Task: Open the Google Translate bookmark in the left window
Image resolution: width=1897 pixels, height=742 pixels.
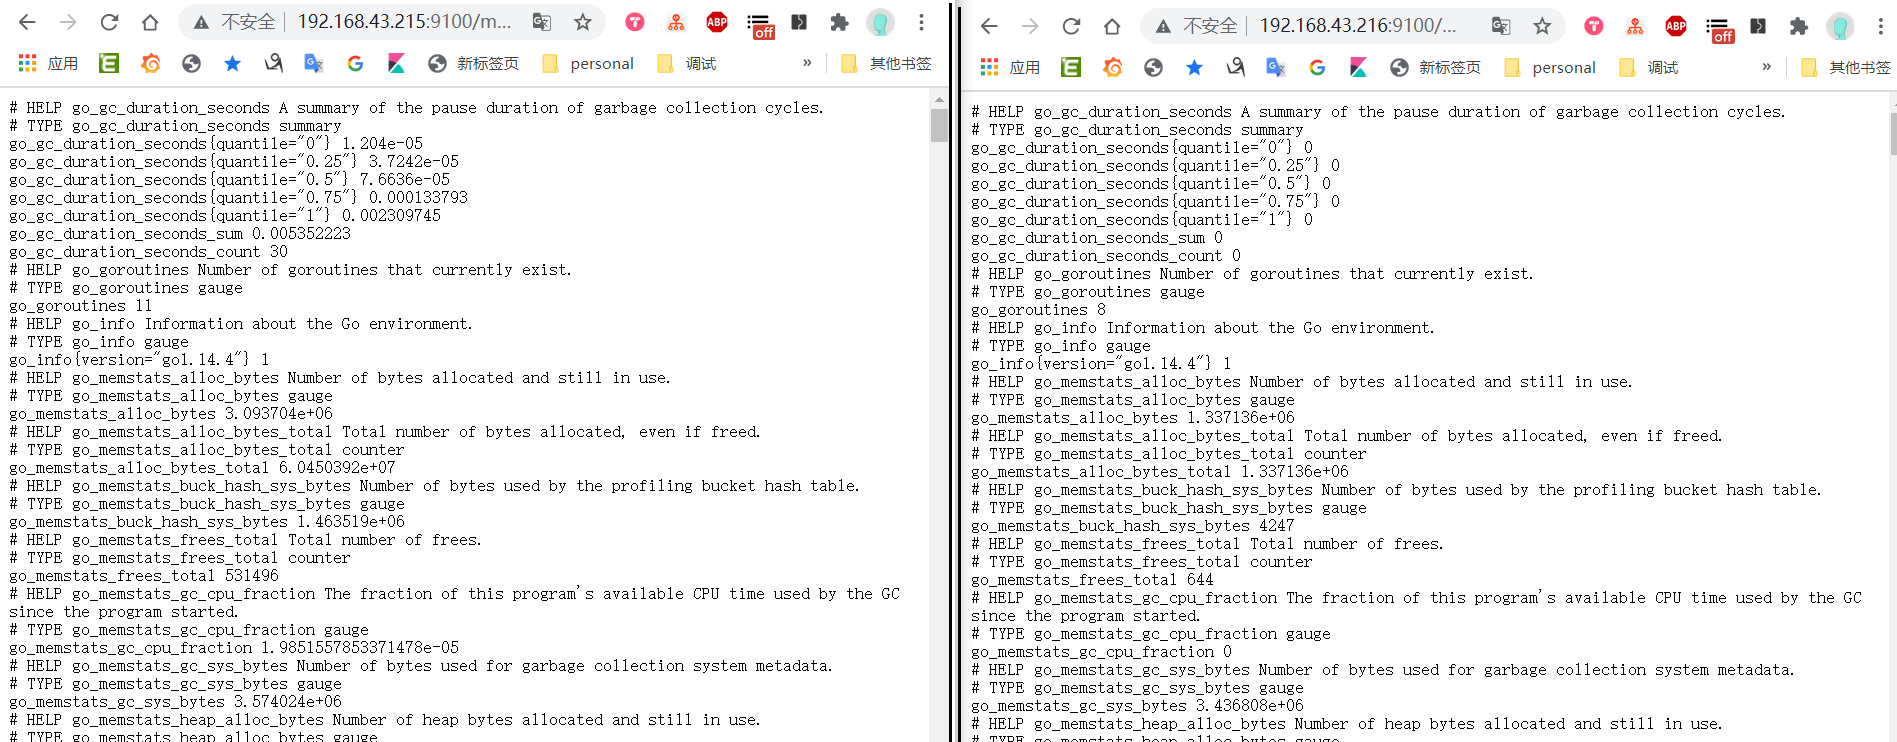Action: coord(314,63)
